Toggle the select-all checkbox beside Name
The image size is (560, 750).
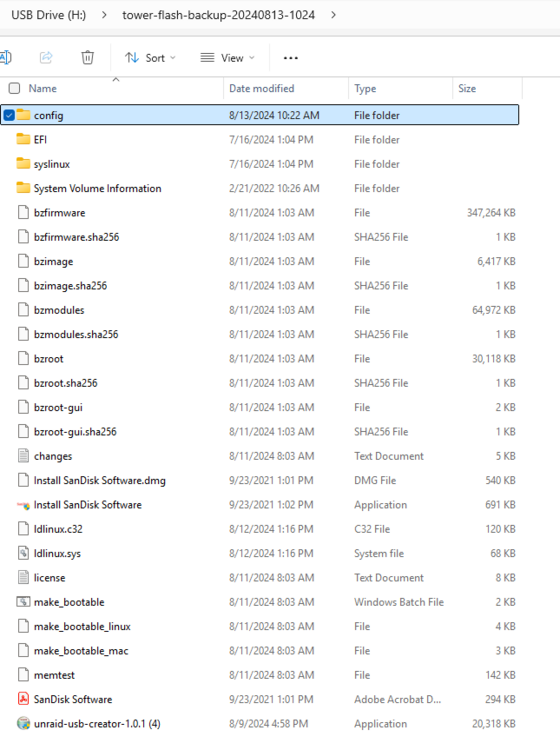click(14, 88)
